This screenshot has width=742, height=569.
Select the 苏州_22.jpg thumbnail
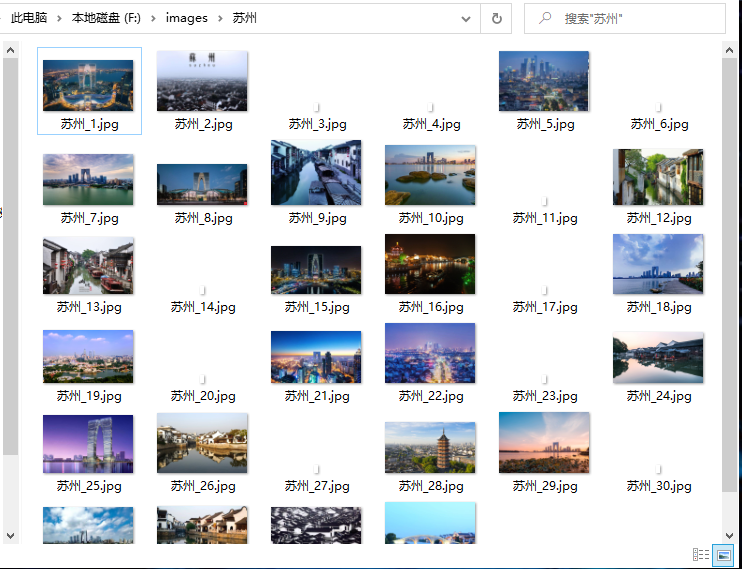430,353
